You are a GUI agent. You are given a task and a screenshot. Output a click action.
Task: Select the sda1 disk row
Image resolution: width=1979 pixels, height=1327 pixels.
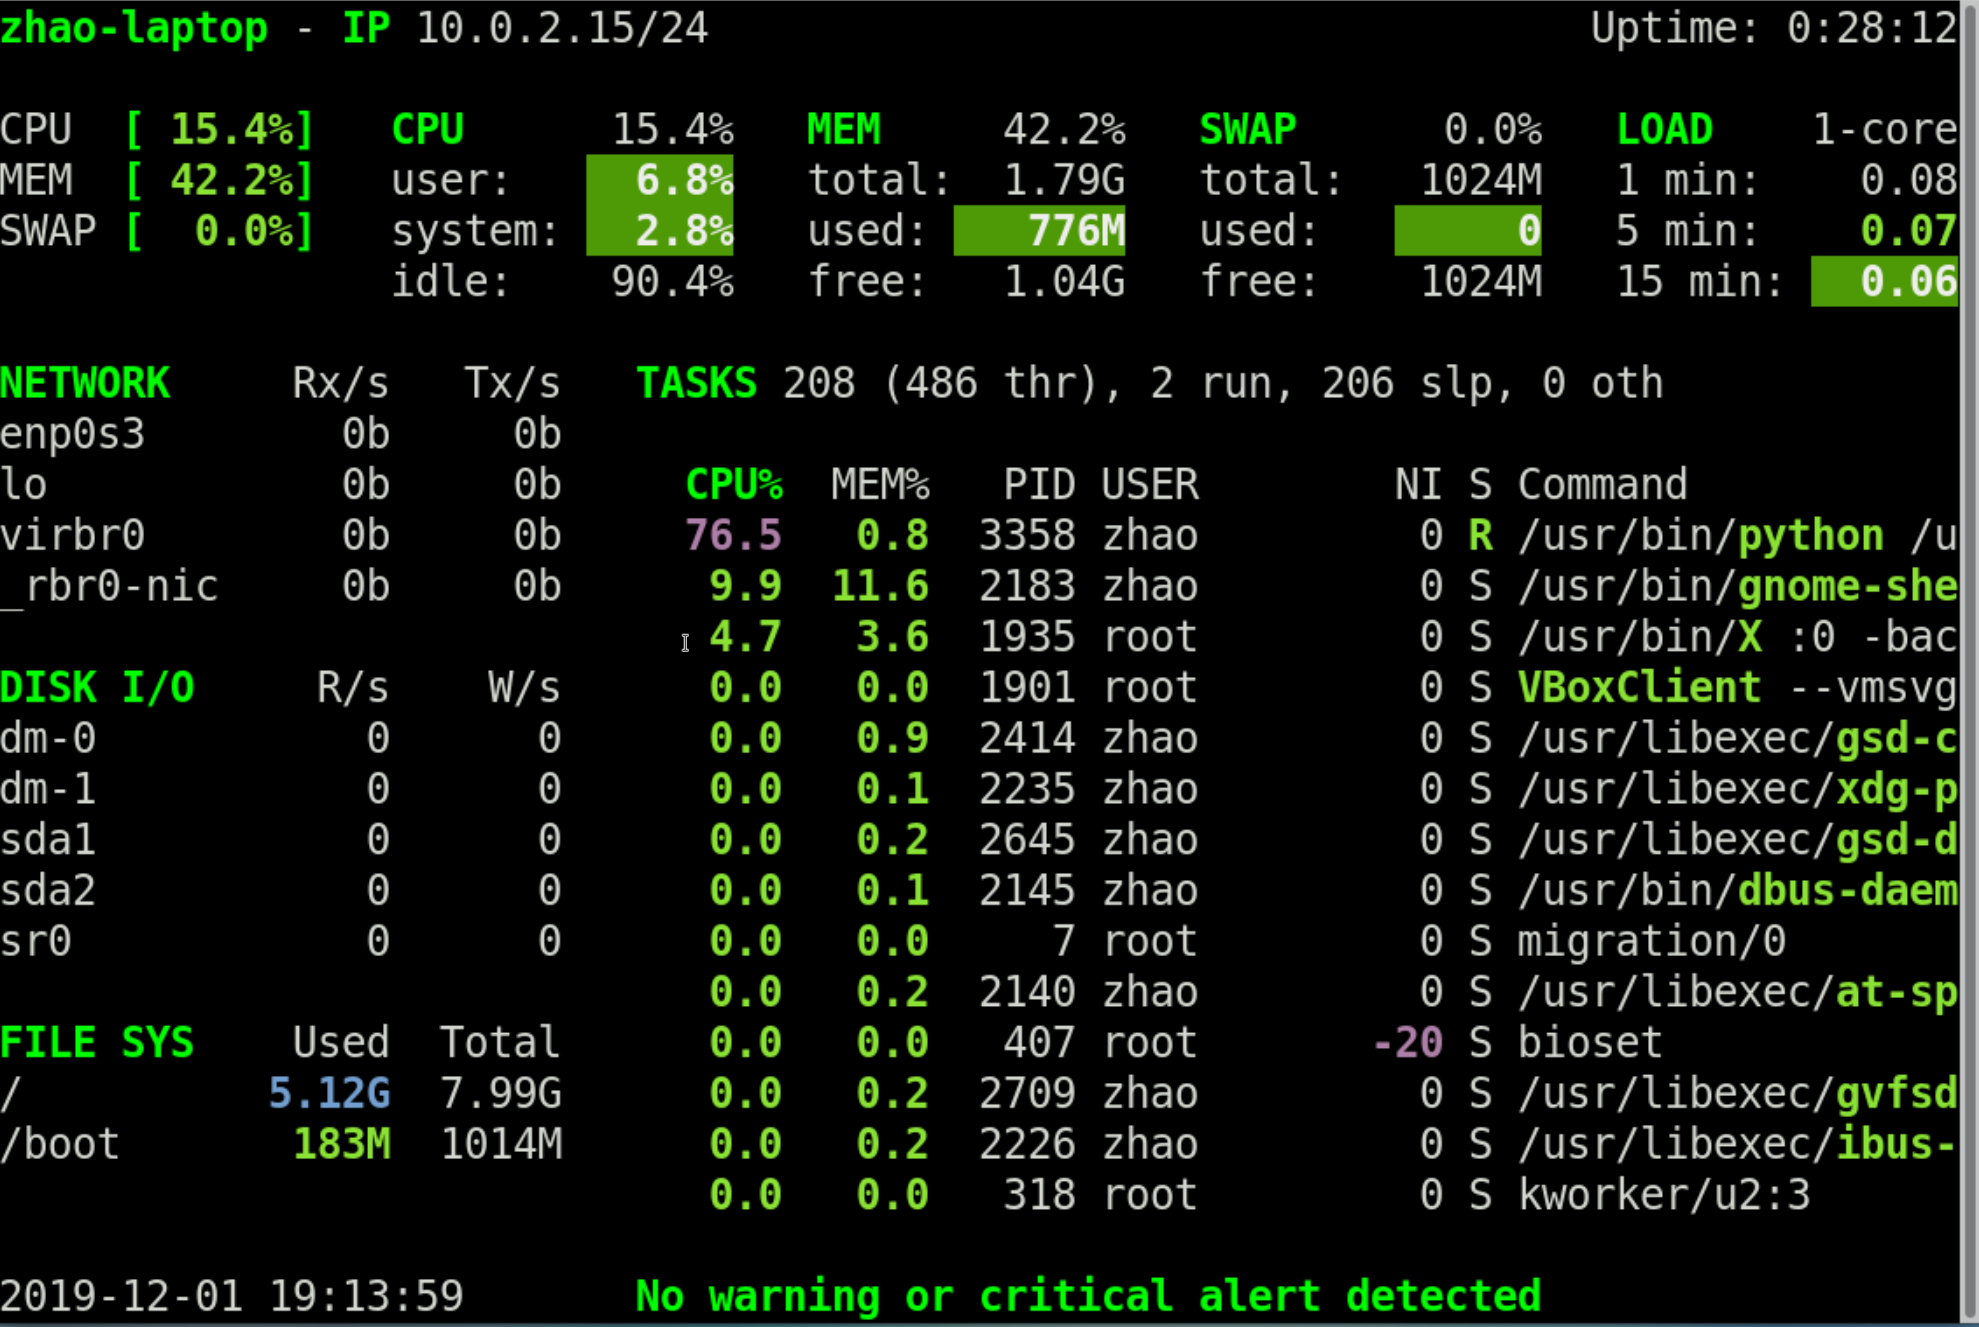click(x=48, y=840)
